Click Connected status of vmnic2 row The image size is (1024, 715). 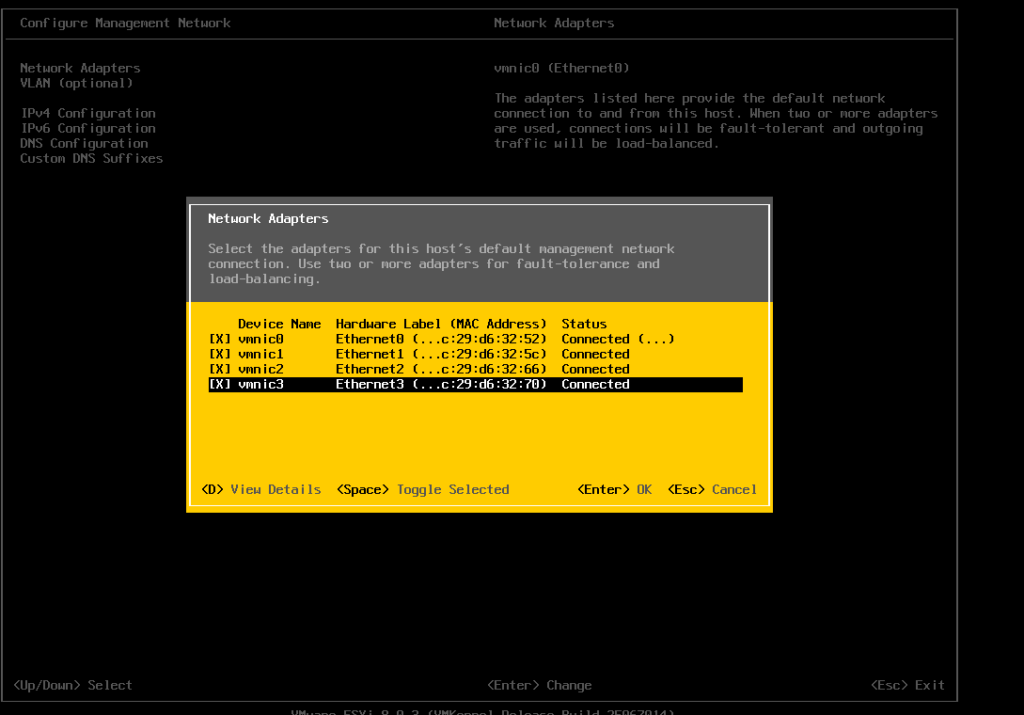click(595, 369)
